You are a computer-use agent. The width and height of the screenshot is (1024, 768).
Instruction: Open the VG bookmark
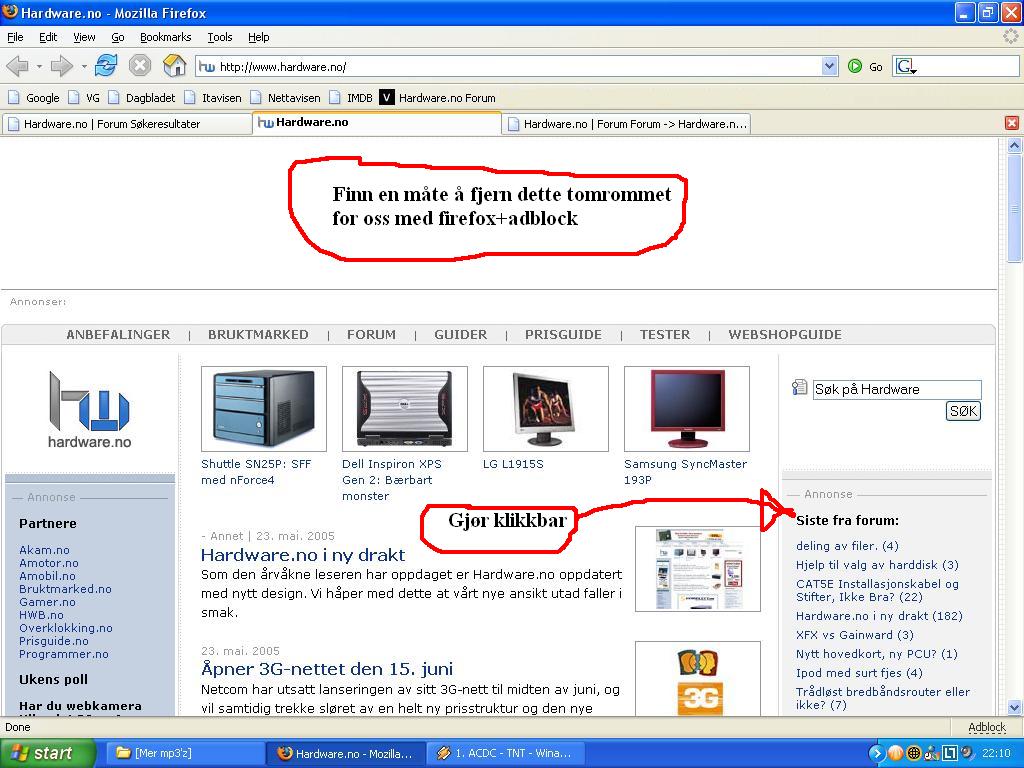tap(84, 98)
